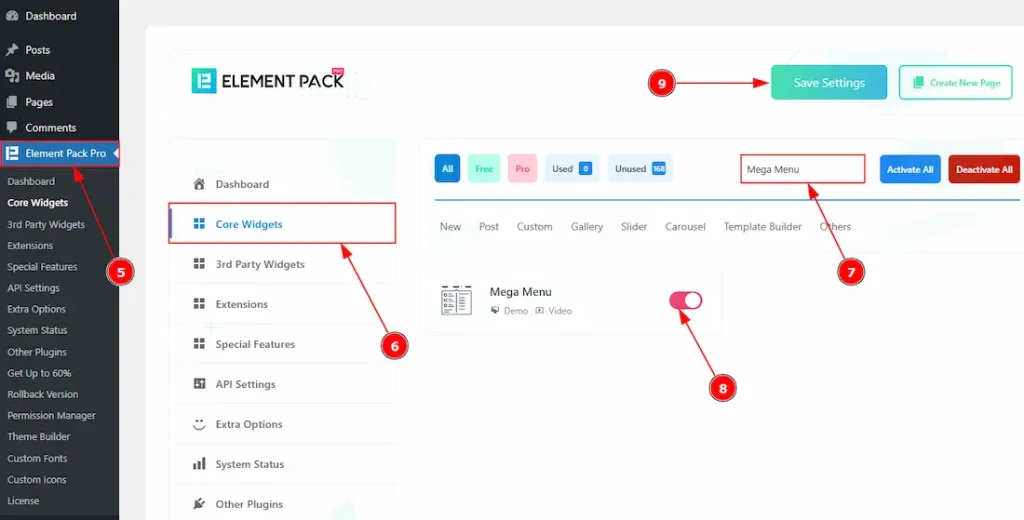Click the System Status bar chart icon
Screen dimensions: 1024x520
198,464
